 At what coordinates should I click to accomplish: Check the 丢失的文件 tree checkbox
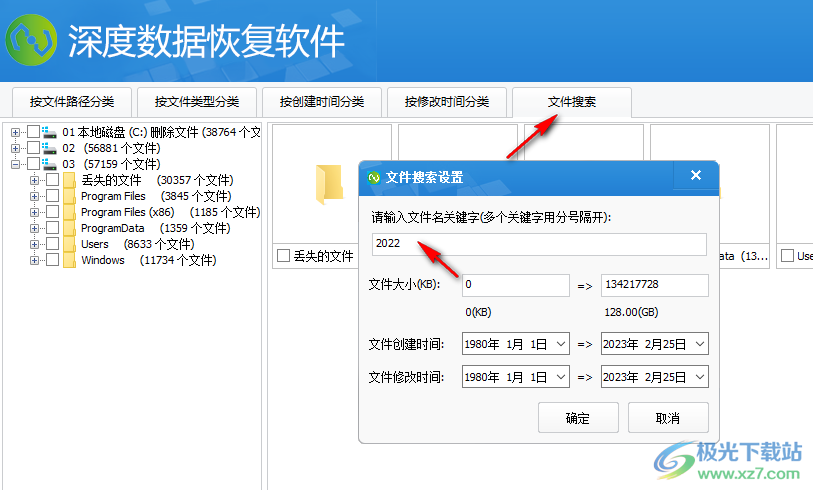52,180
